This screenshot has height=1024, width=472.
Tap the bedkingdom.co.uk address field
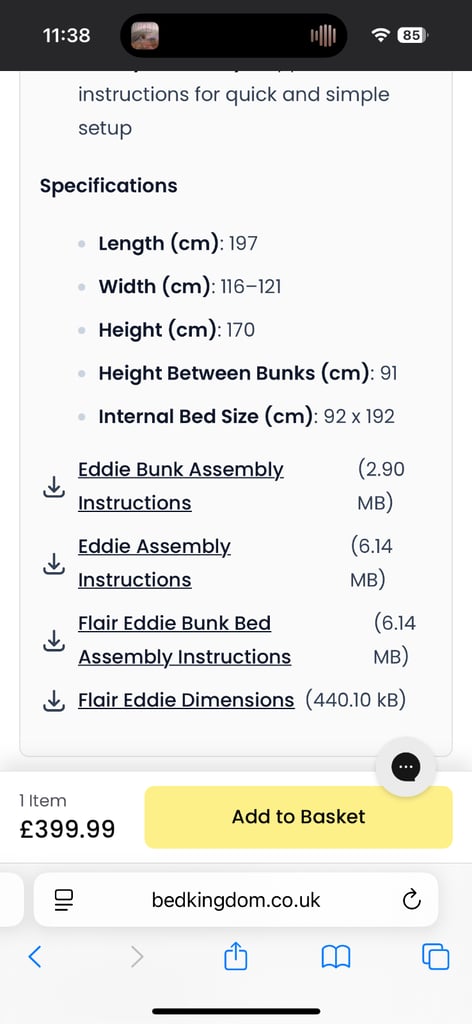point(236,900)
